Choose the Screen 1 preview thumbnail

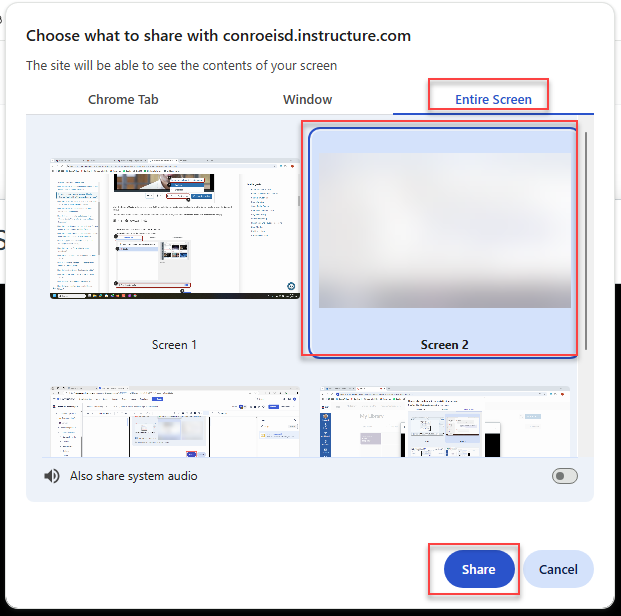174,228
